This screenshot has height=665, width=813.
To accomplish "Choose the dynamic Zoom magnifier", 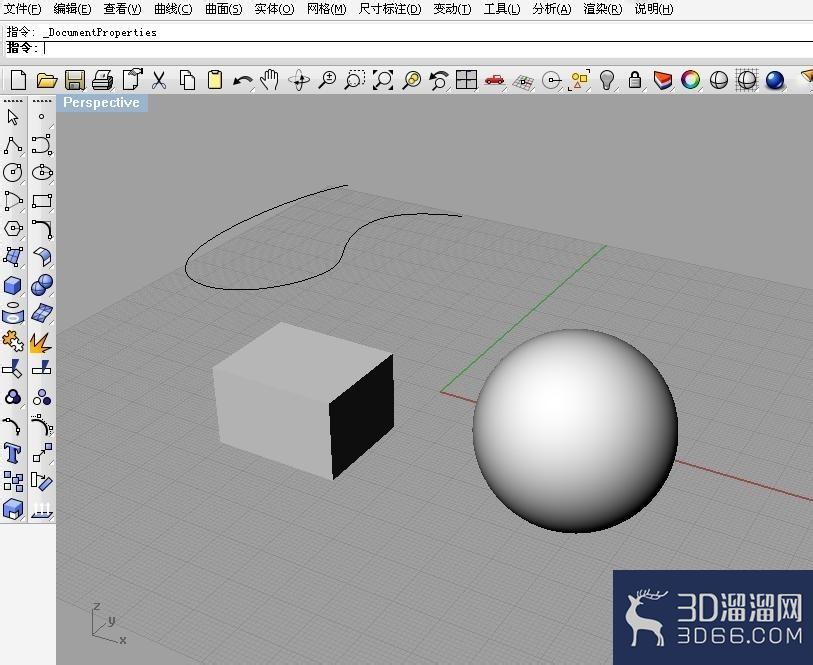I will pyautogui.click(x=327, y=80).
